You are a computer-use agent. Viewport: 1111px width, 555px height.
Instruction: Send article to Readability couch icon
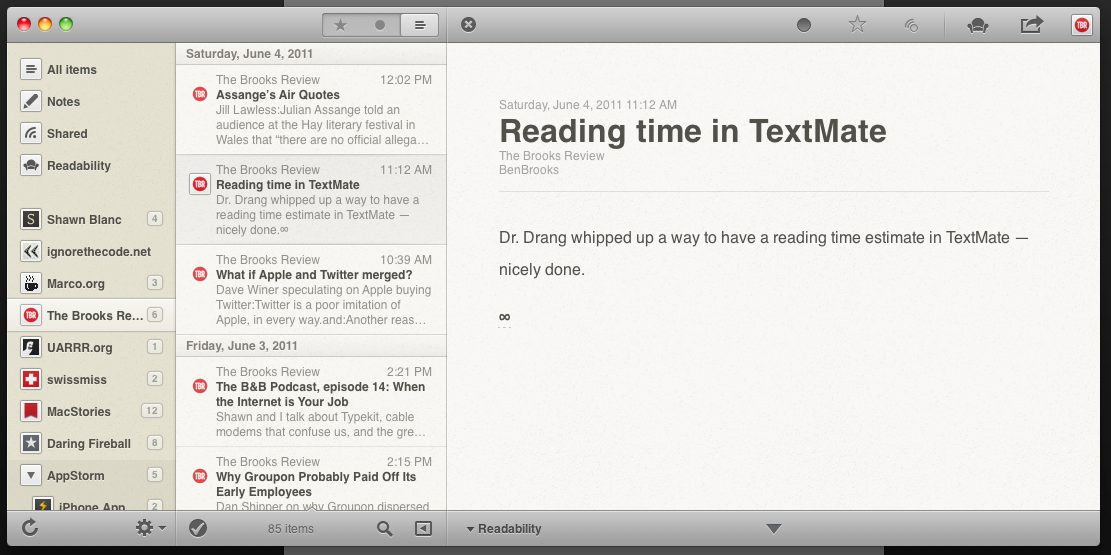[978, 26]
